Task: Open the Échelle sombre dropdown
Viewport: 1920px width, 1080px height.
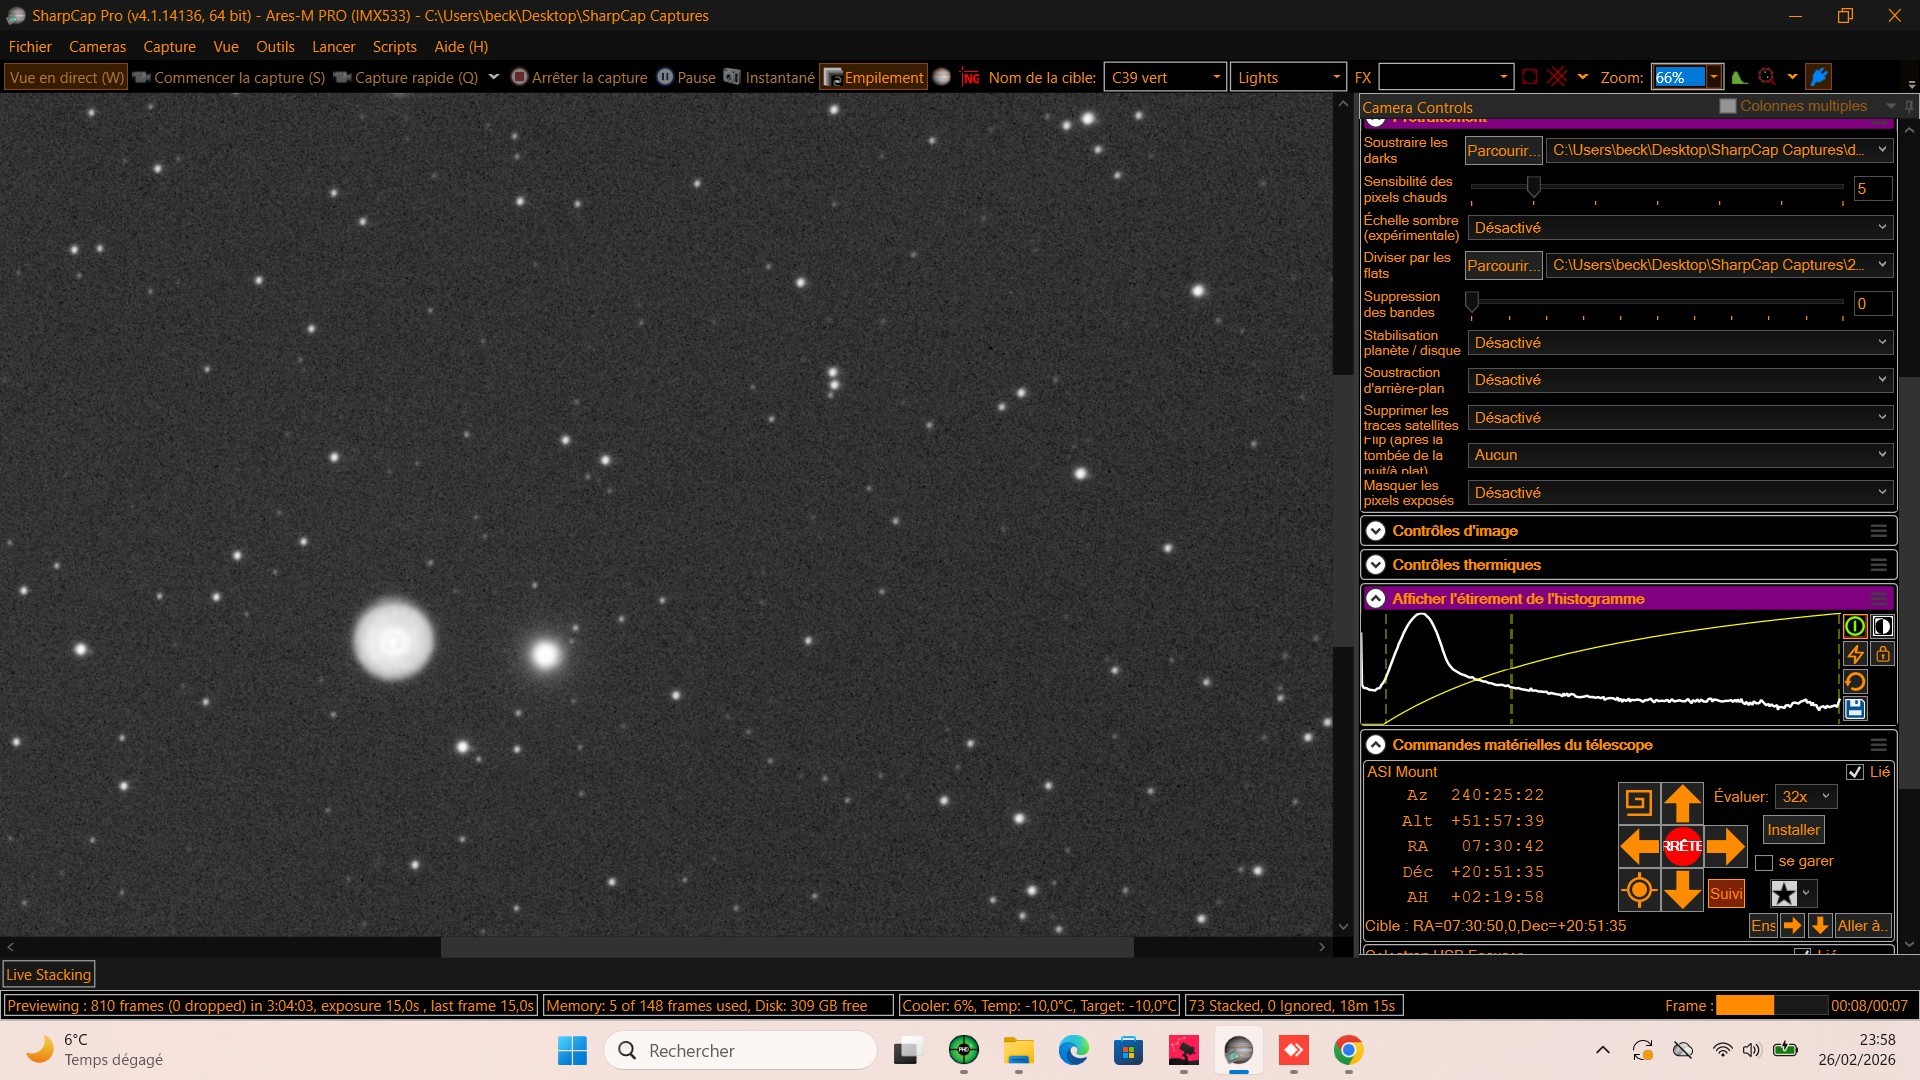Action: [x=1680, y=228]
